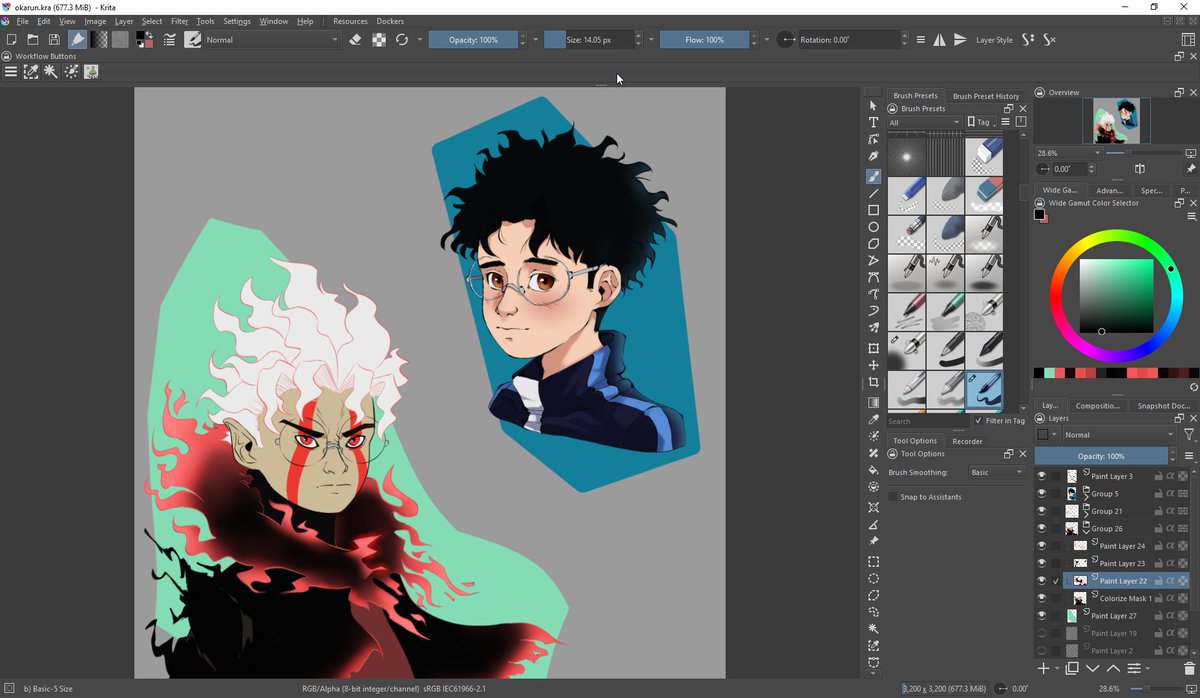
Task: Open the Filter menu
Action: point(179,21)
